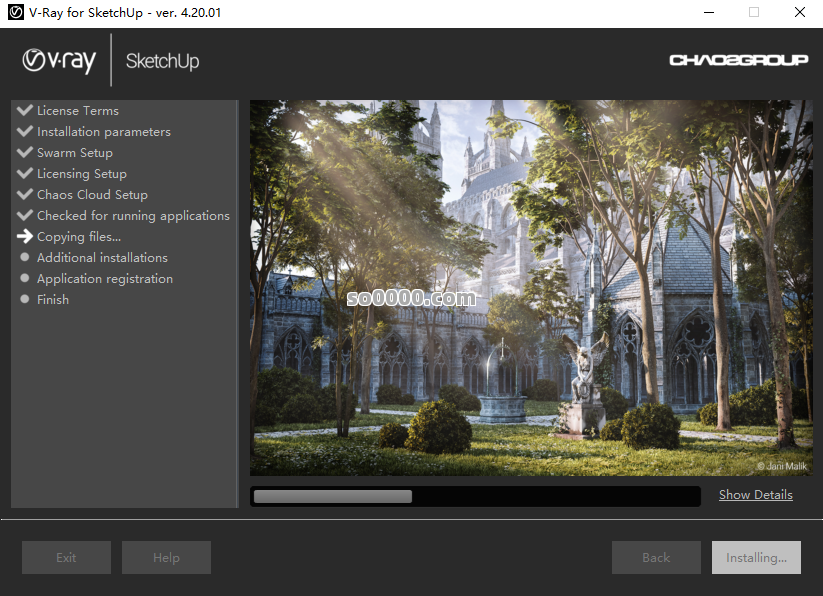Viewport: 823px width, 596px height.
Task: Click the Installing... button
Action: [756, 558]
